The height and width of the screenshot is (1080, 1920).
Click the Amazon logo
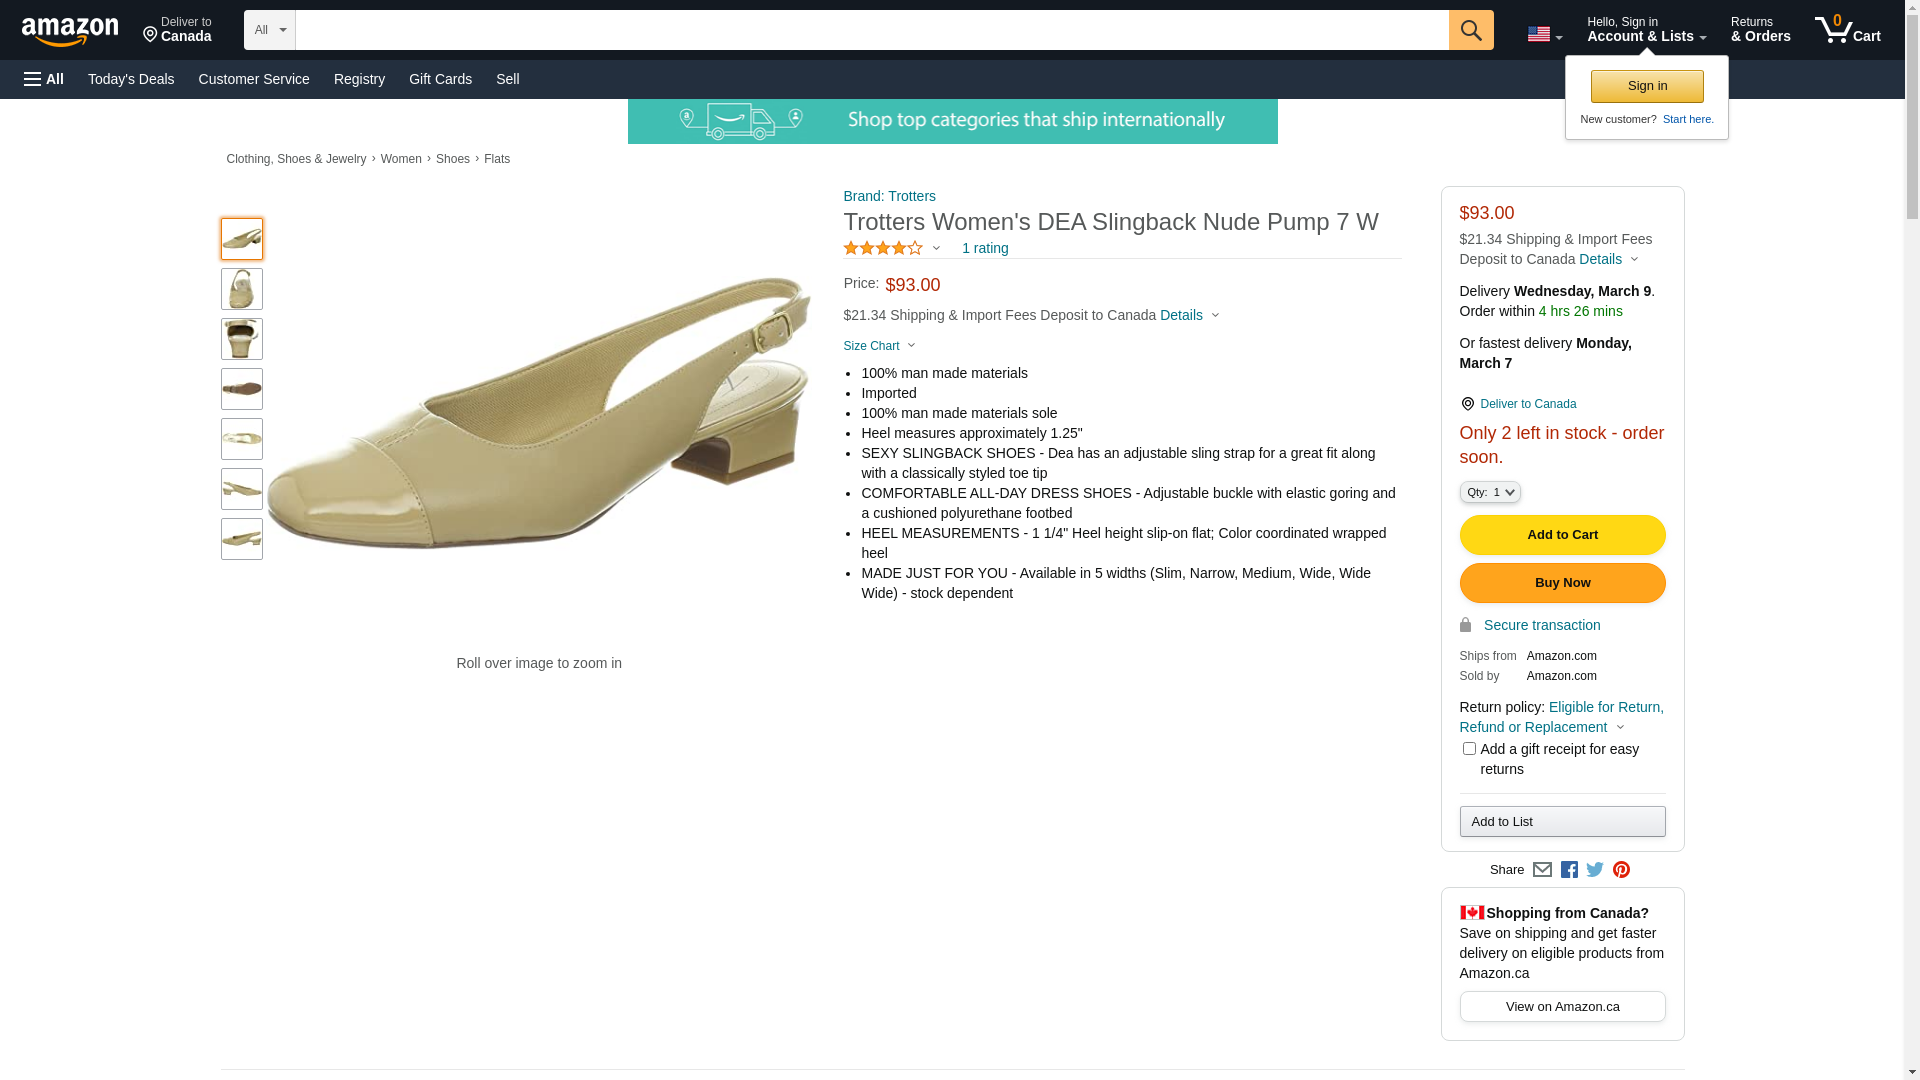pos(70,31)
